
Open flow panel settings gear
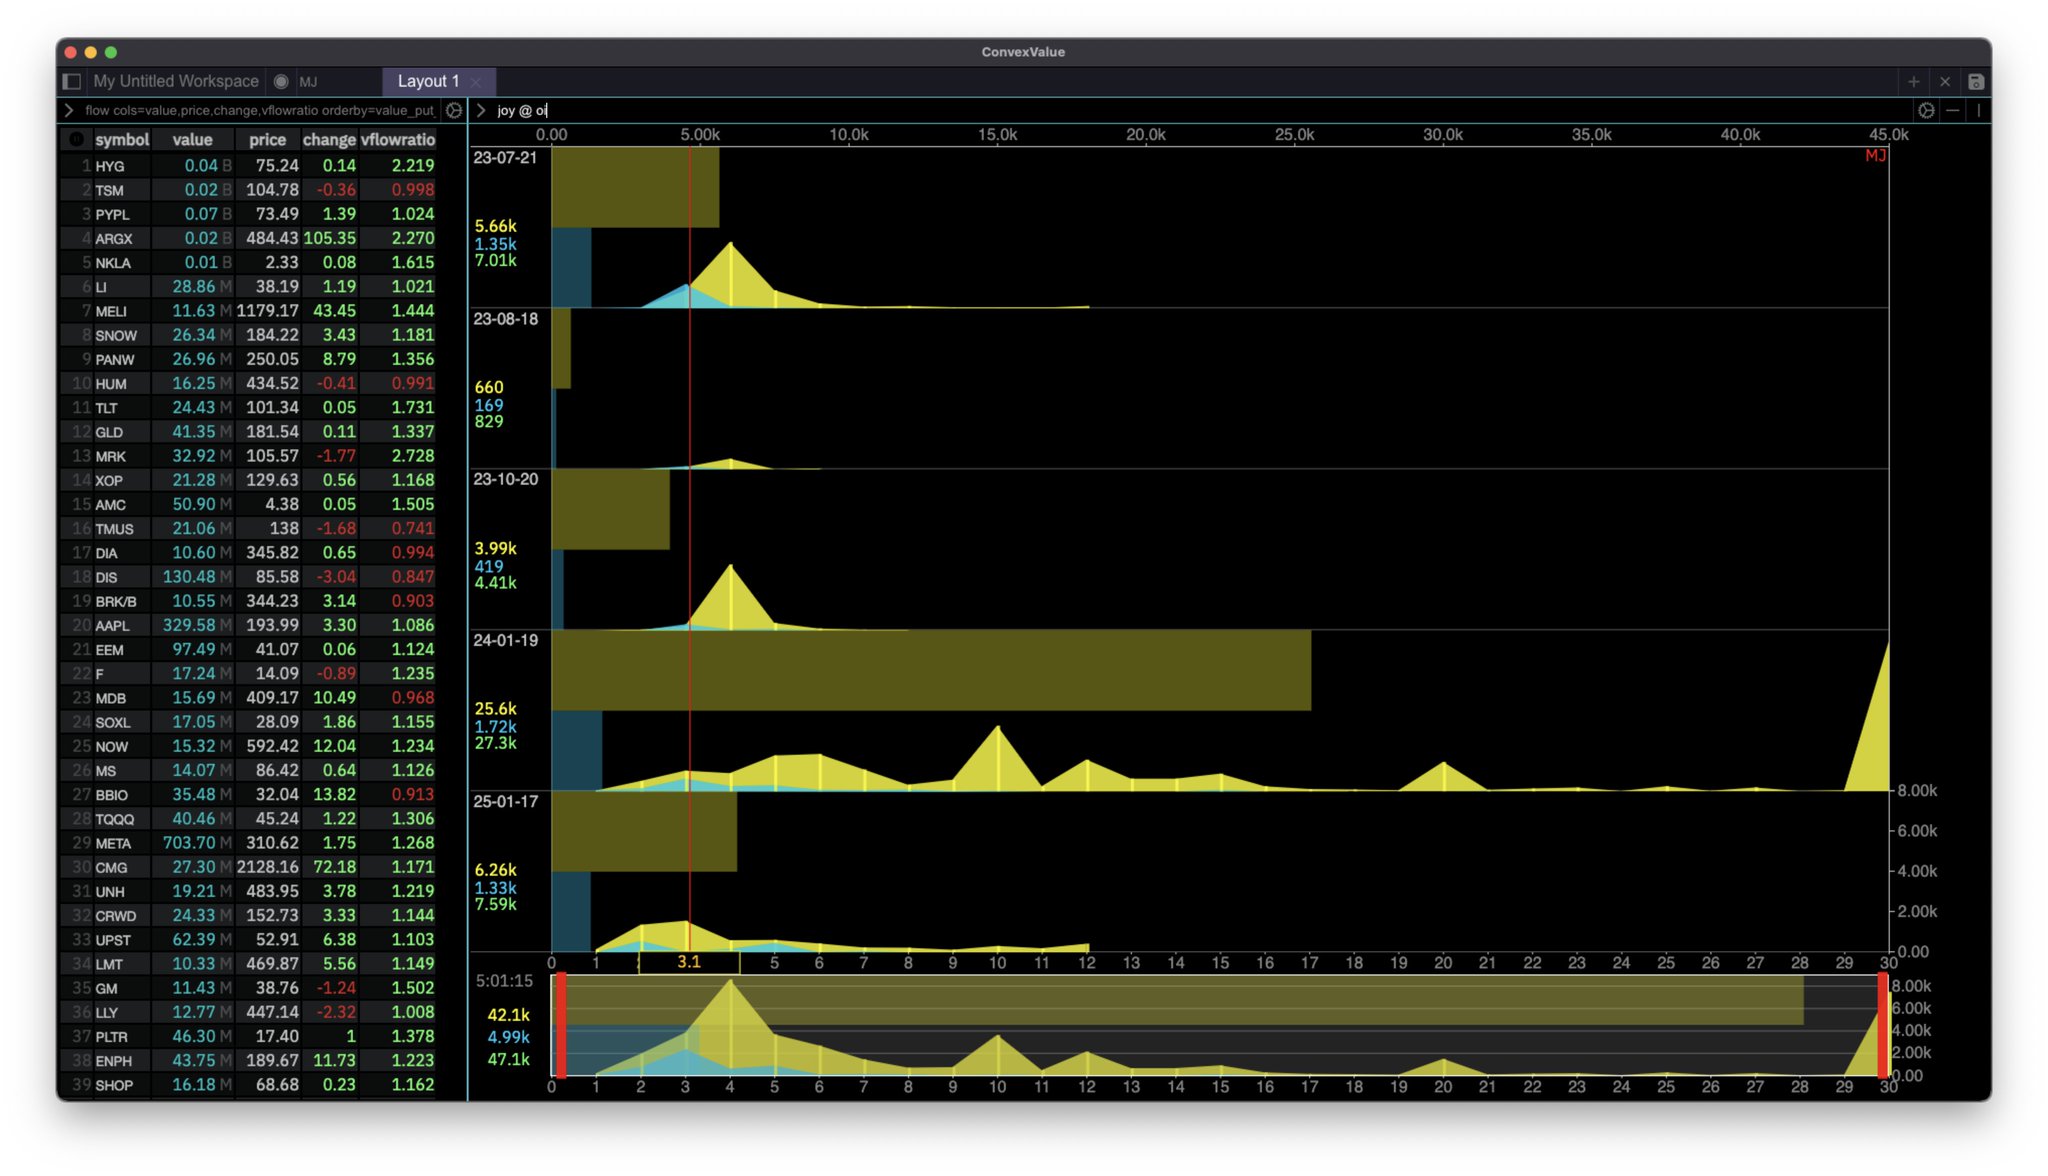pos(454,110)
